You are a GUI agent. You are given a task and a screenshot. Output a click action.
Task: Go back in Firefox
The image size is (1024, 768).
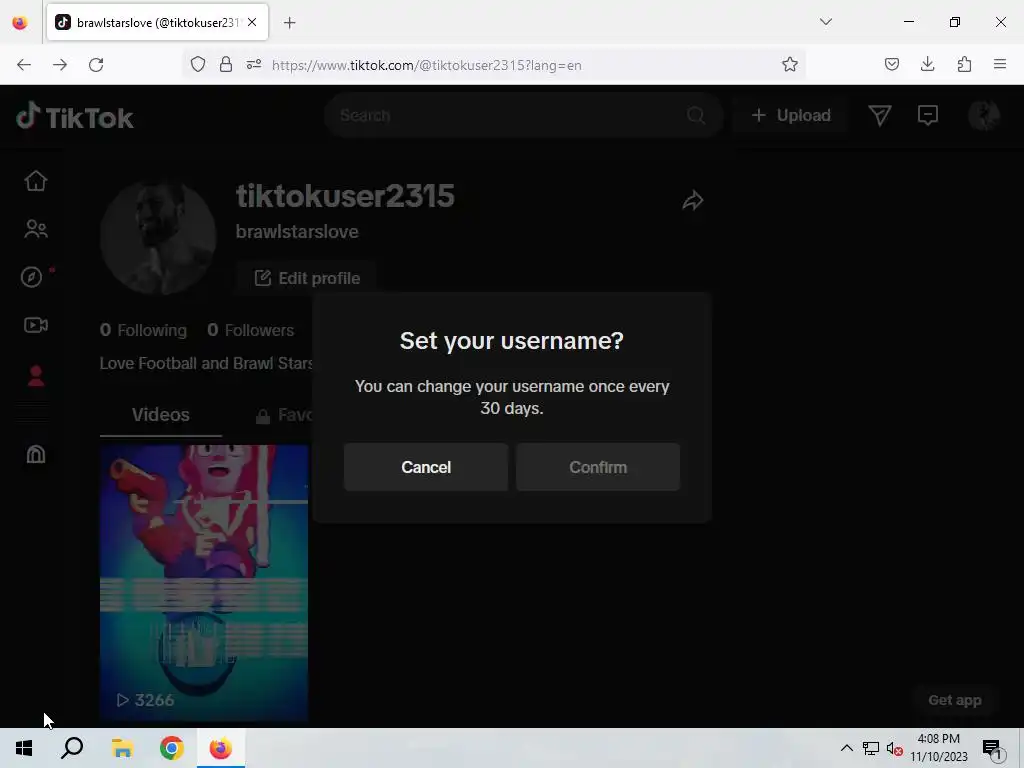coord(24,65)
